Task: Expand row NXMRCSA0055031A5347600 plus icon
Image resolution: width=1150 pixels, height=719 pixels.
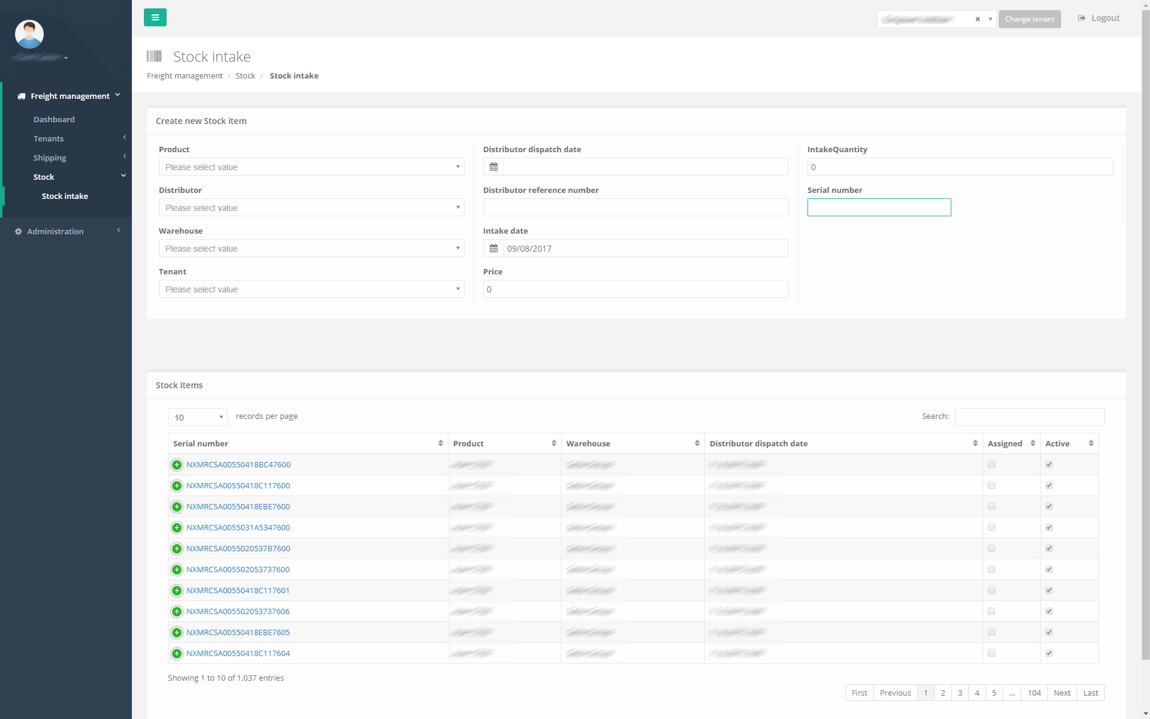Action: coord(177,528)
